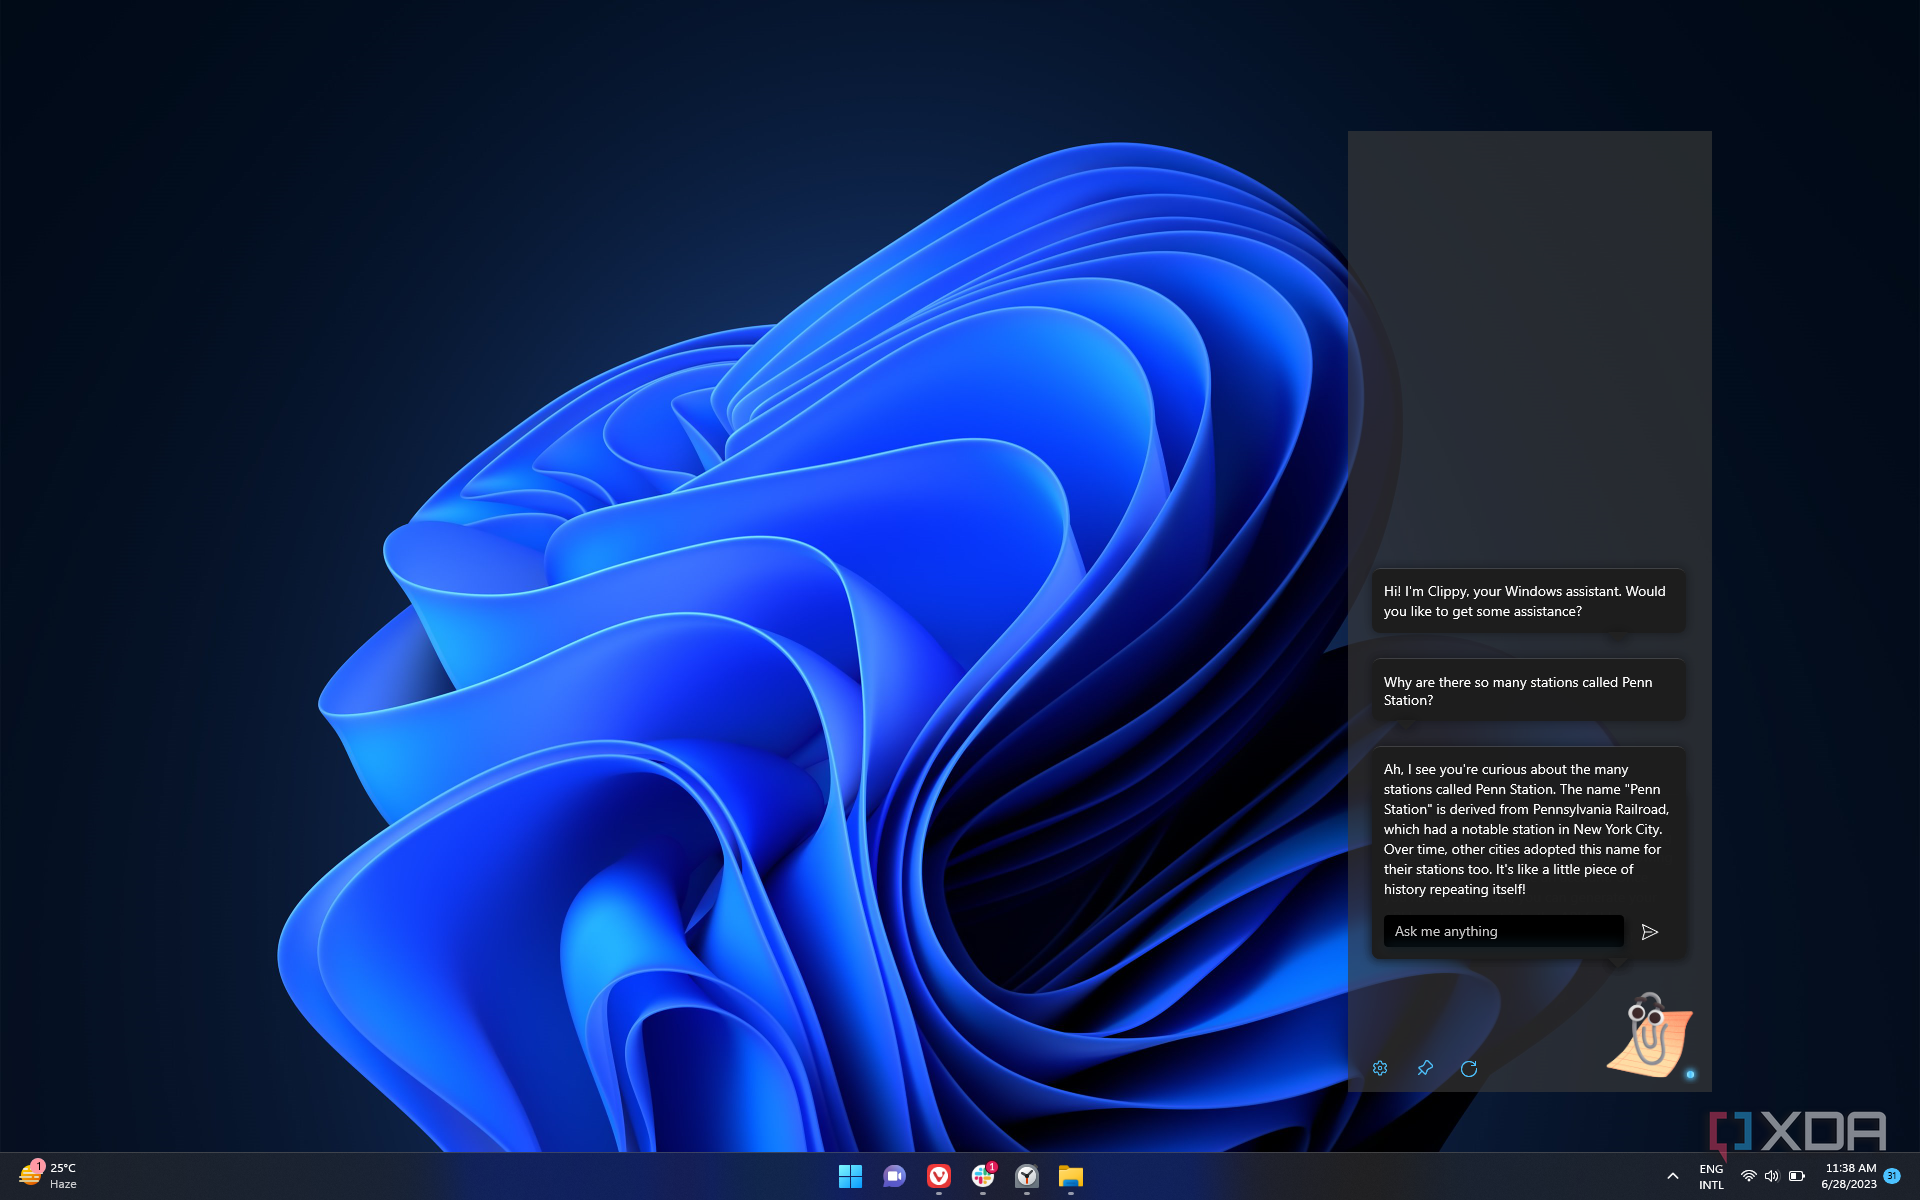Check the battery status icon

[1797, 1176]
